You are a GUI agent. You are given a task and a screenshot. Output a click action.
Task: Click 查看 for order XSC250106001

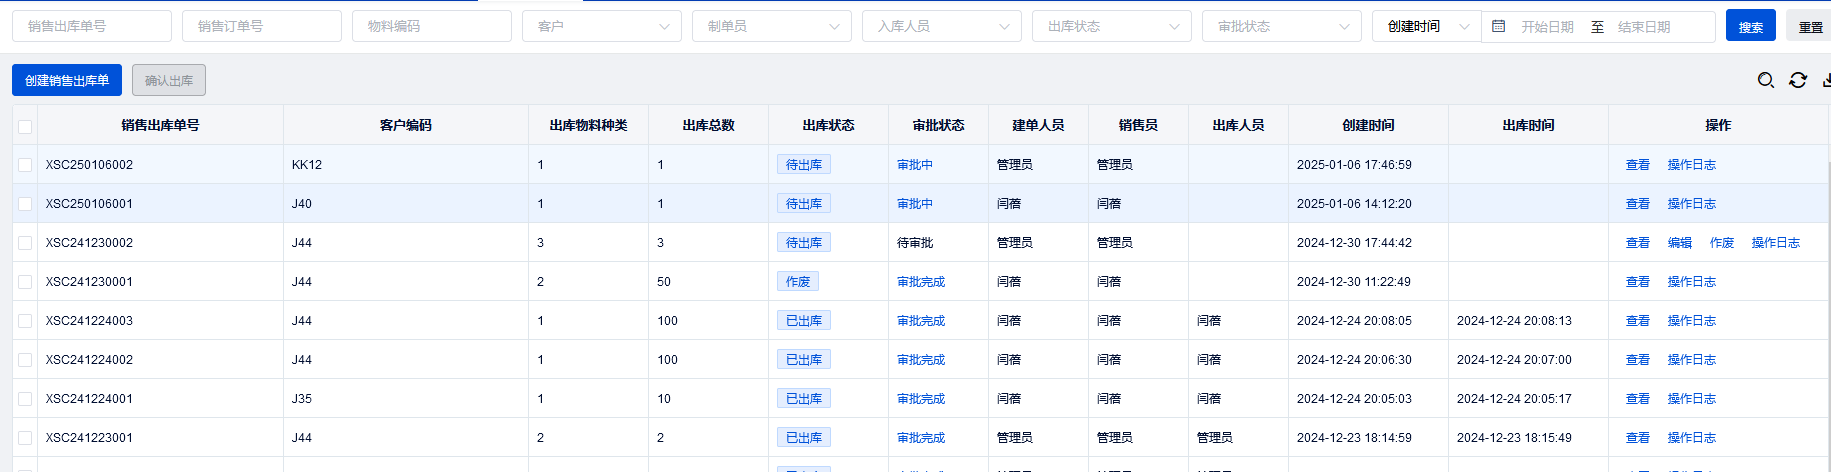point(1638,204)
